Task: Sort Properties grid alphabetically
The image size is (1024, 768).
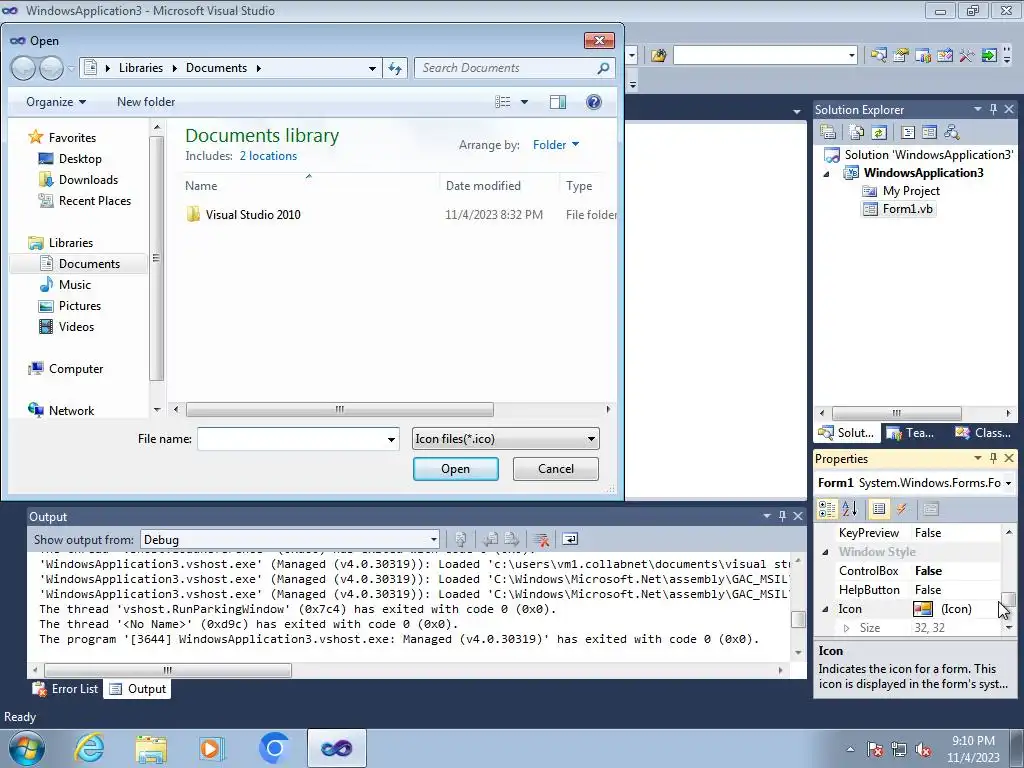Action: tap(850, 509)
